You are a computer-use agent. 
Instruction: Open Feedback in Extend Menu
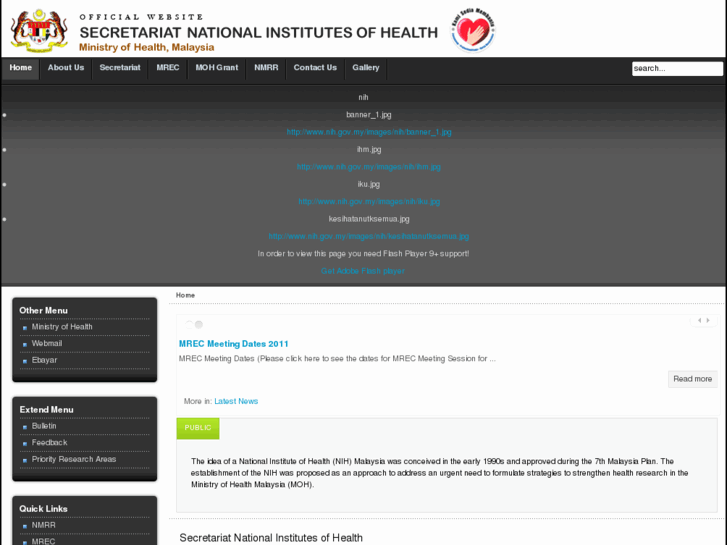50,443
